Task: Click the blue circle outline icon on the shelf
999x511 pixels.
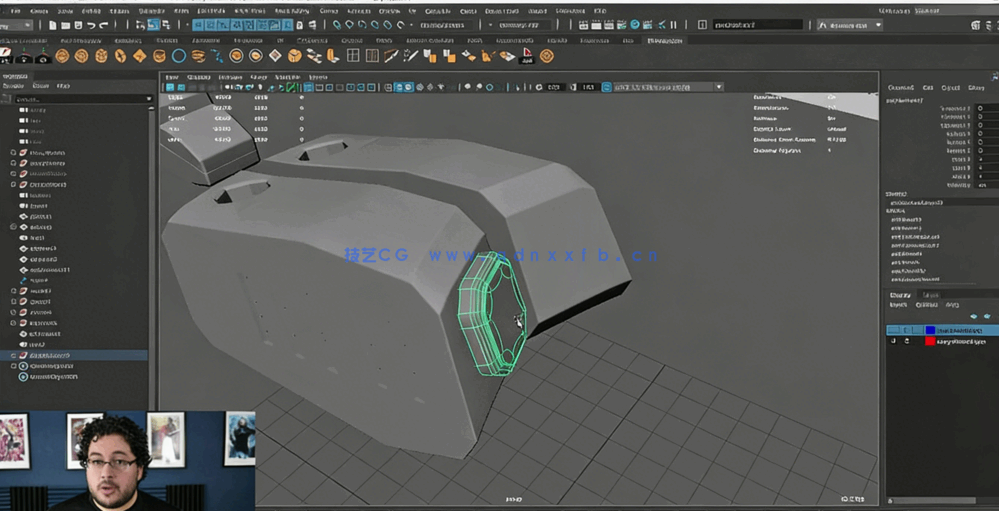Action: pyautogui.click(x=179, y=56)
